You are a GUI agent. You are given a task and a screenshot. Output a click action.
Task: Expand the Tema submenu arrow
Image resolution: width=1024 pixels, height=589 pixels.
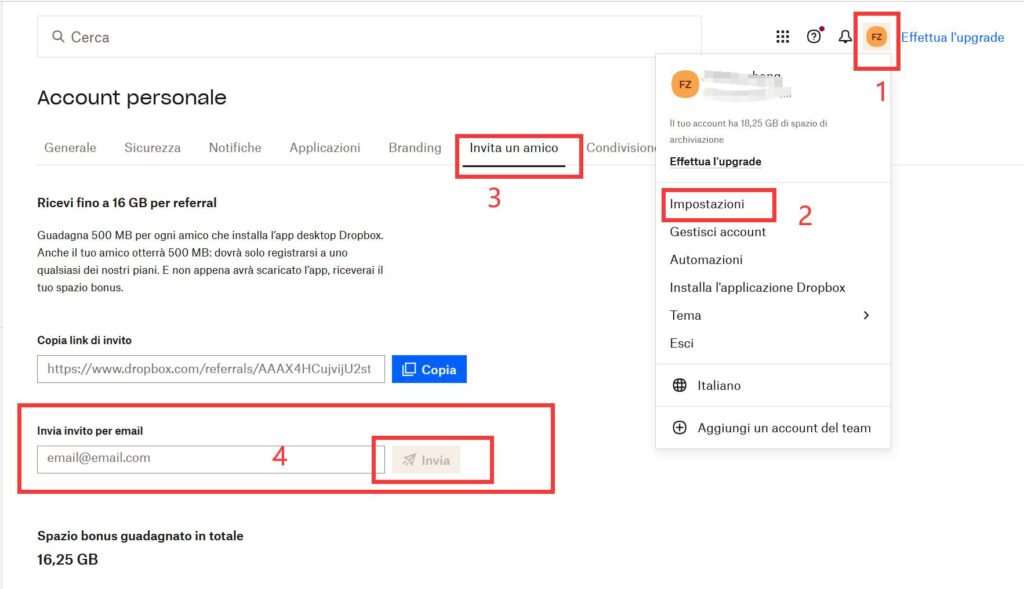866,315
